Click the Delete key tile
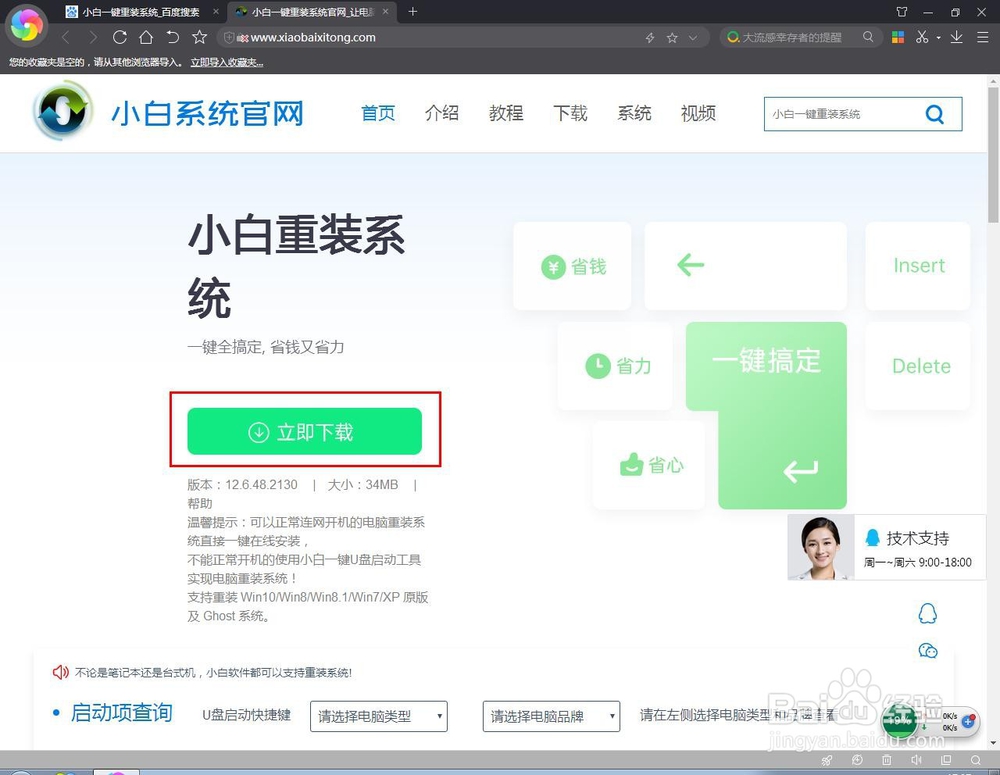Viewport: 1000px width, 775px height. 918,365
